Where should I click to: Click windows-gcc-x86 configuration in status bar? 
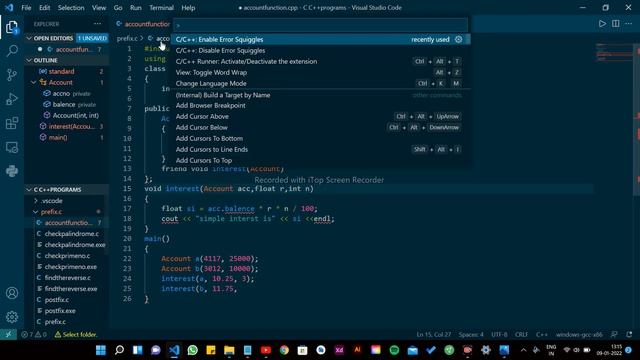point(579,334)
